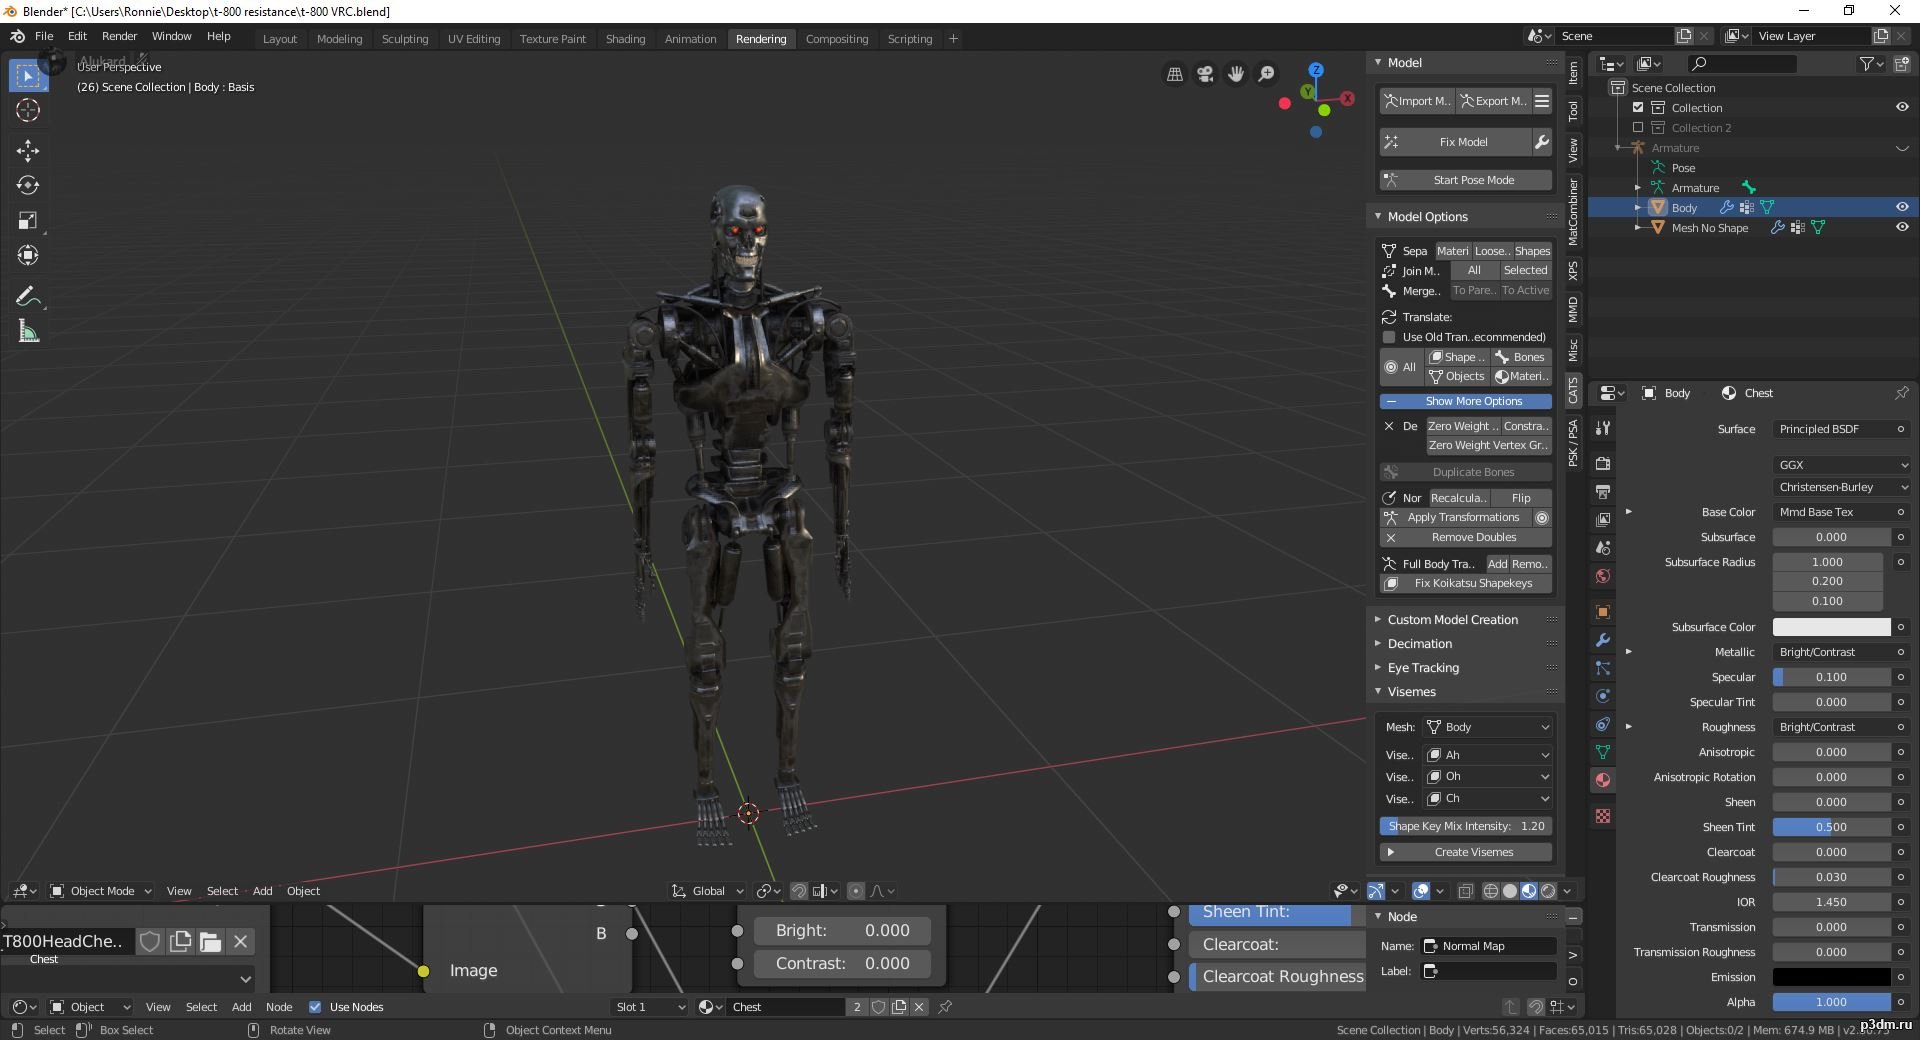The image size is (1920, 1040).
Task: Toggle camera view in viewport
Action: click(1205, 74)
